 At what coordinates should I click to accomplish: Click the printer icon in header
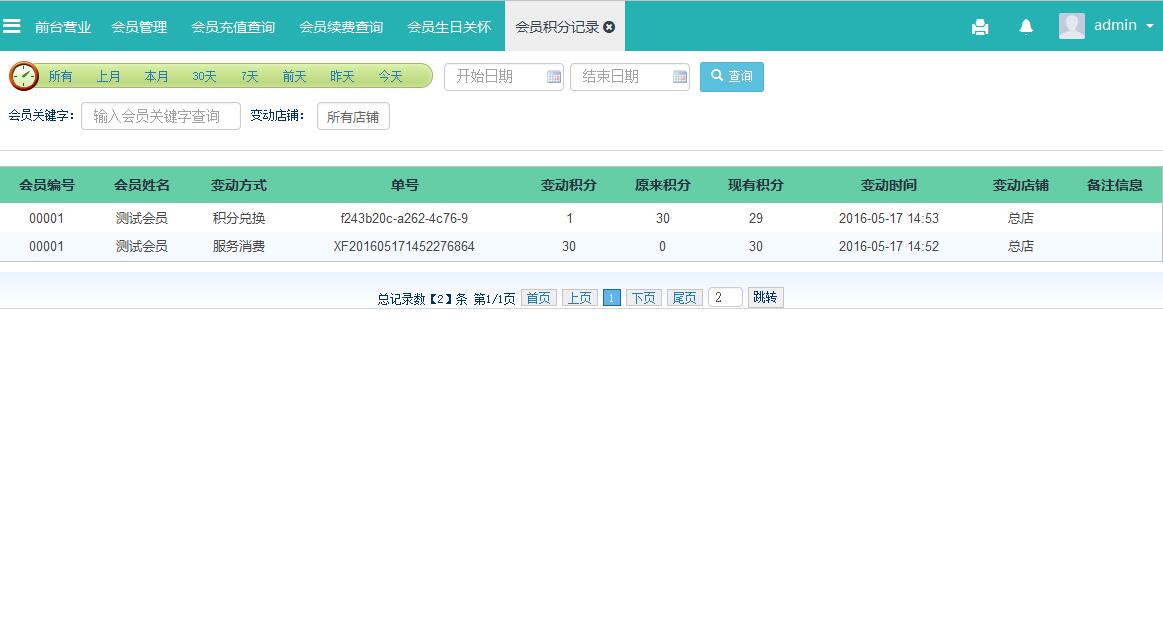[x=980, y=27]
